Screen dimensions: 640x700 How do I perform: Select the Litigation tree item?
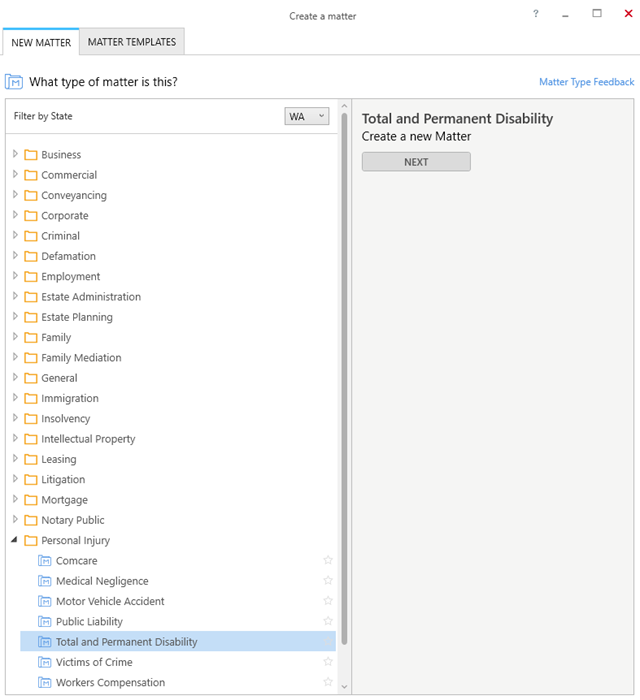pyautogui.click(x=63, y=479)
